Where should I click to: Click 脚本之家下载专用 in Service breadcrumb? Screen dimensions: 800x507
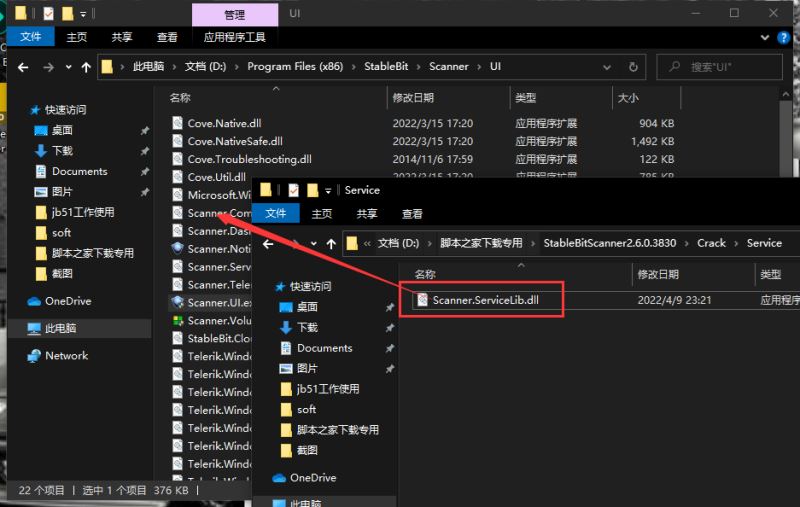pyautogui.click(x=481, y=243)
